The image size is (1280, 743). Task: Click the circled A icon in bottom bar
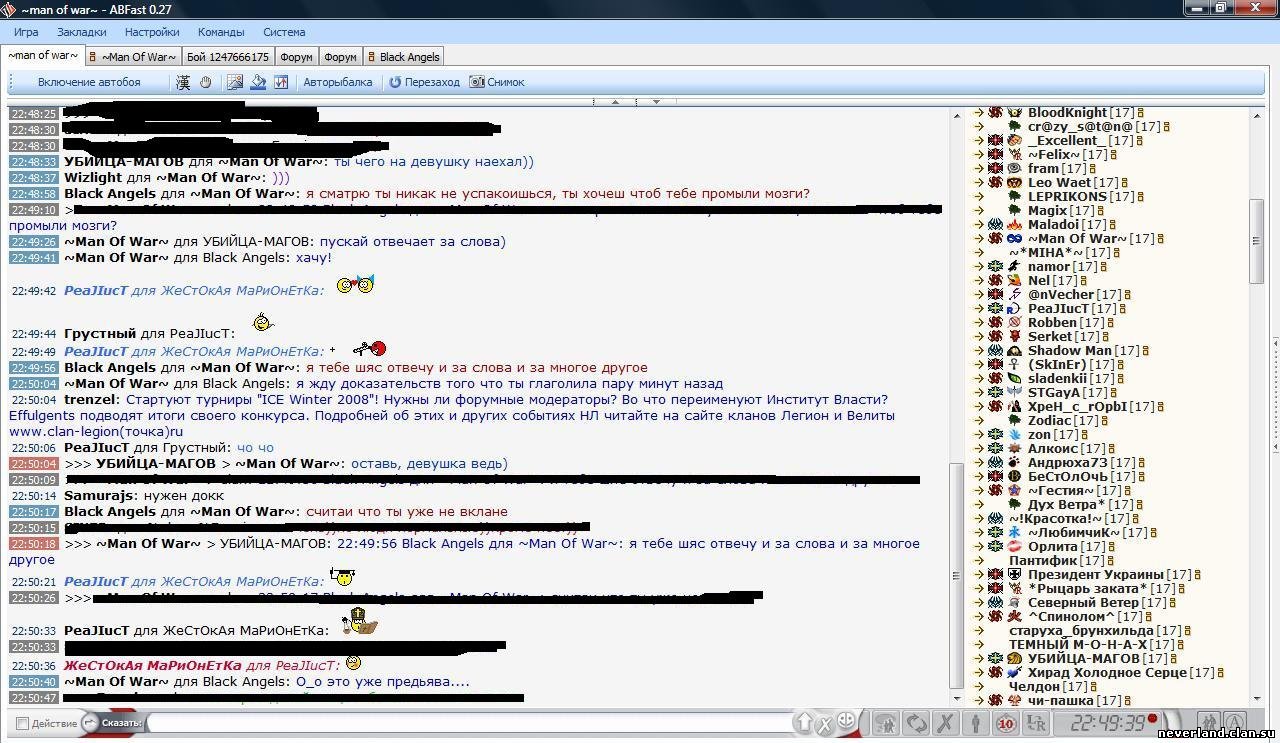1235,722
